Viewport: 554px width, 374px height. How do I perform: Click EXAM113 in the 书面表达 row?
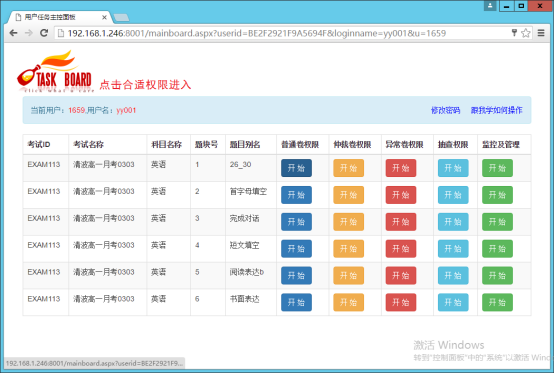pos(44,299)
